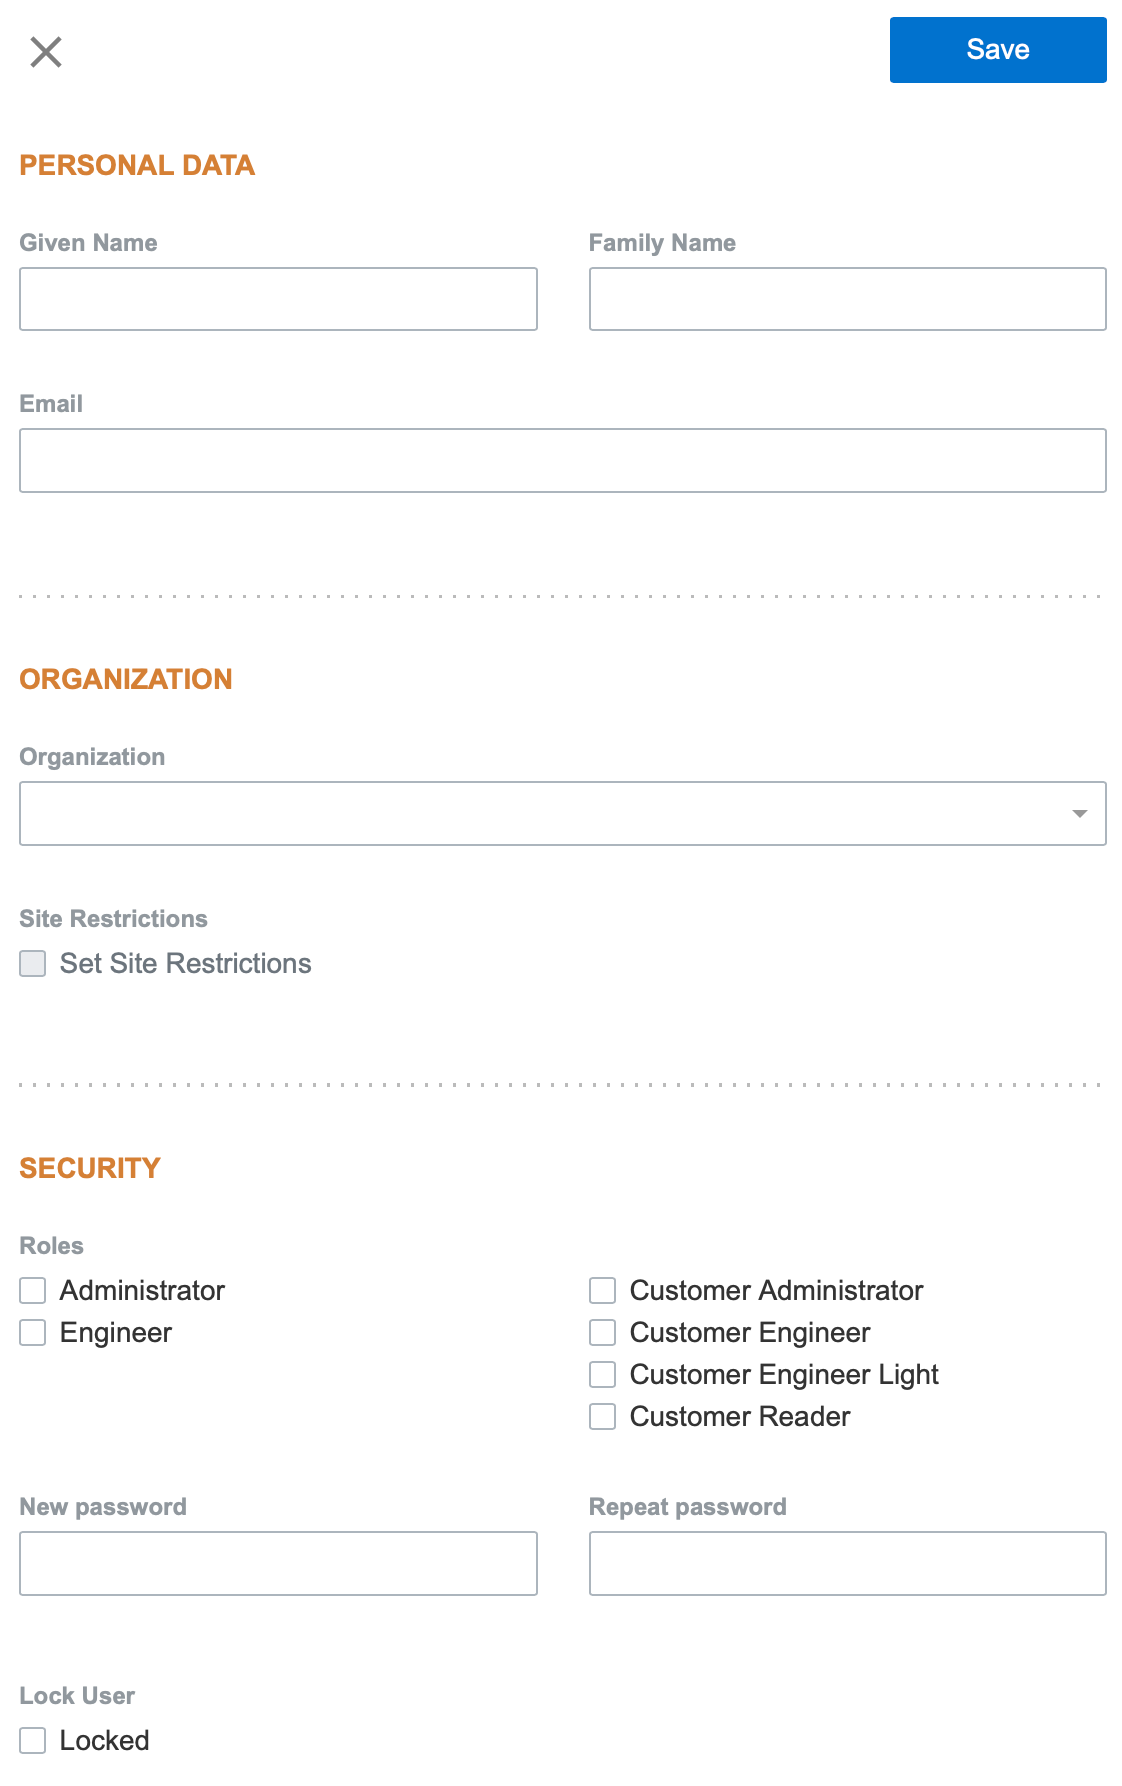
Task: Check the Administrator role
Action: [x=33, y=1291]
